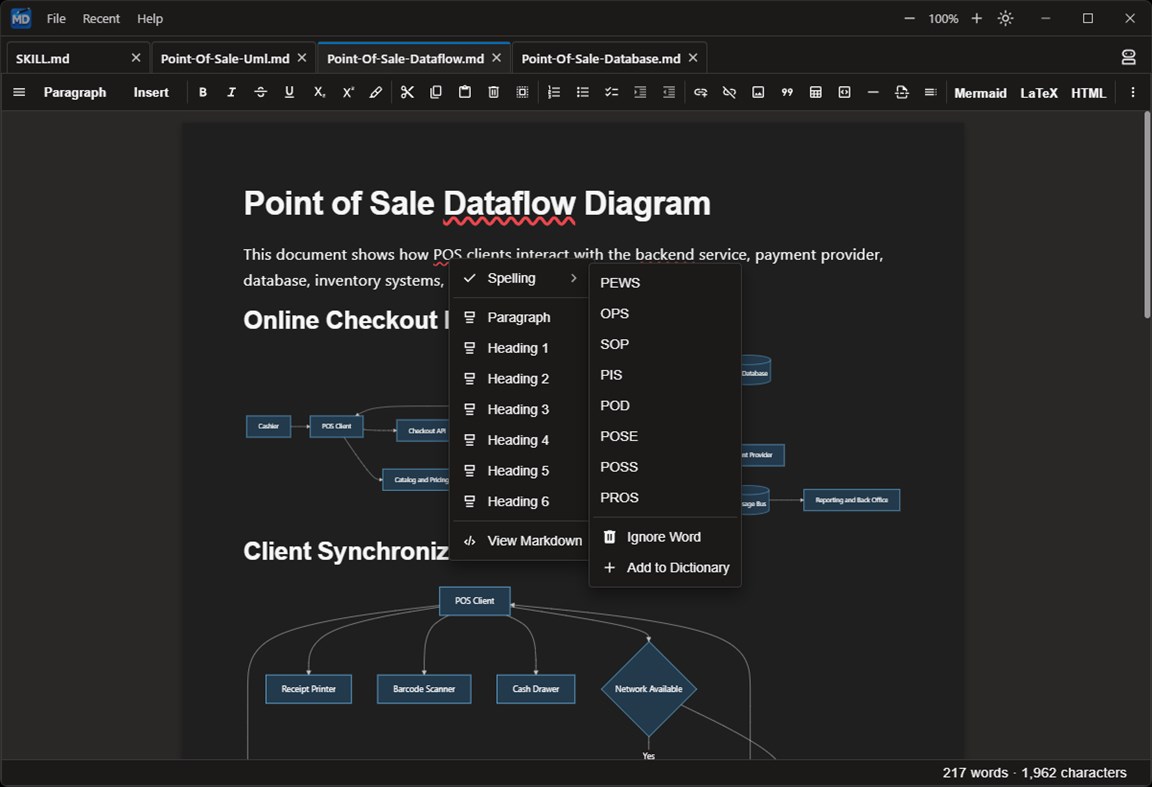
Task: Select View Markdown in context menu
Action: 519,541
